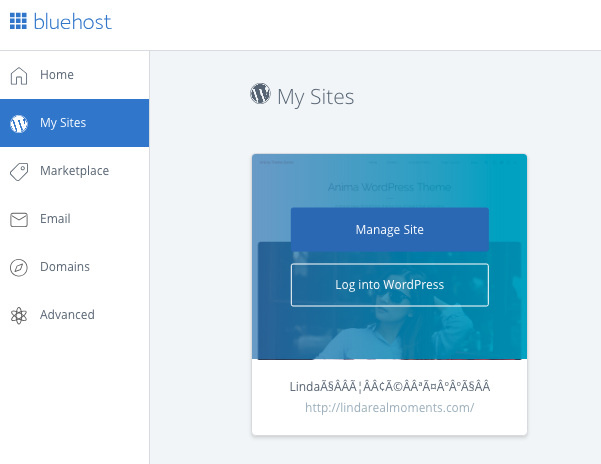Click the Home house icon
The width and height of the screenshot is (601, 464).
[x=19, y=75]
